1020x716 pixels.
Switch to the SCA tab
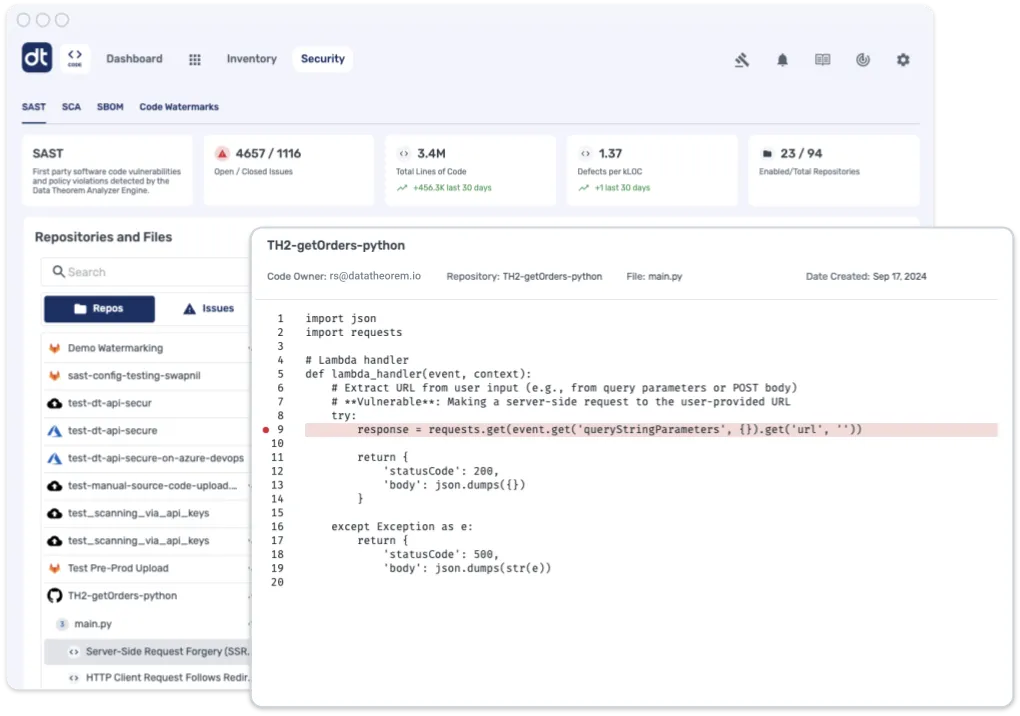71,107
